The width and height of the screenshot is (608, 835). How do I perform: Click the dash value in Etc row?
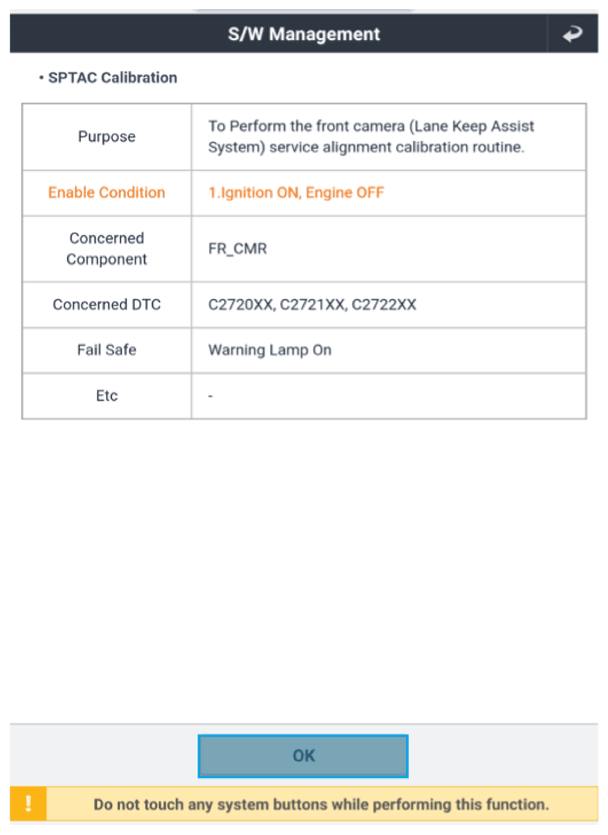pyautogui.click(x=210, y=396)
